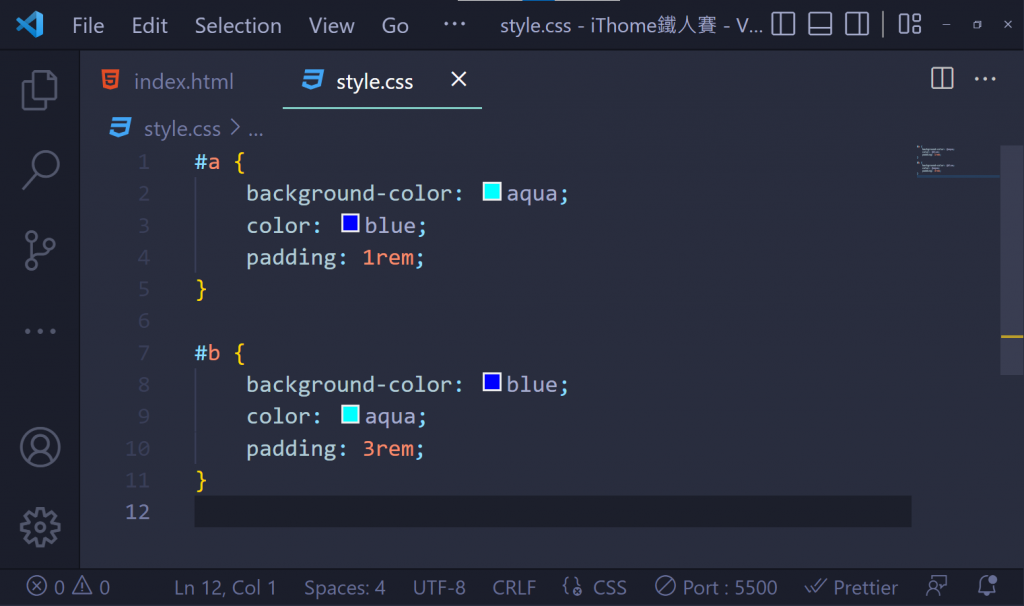Open the Accounts menu icon
Image resolution: width=1024 pixels, height=606 pixels.
40,447
